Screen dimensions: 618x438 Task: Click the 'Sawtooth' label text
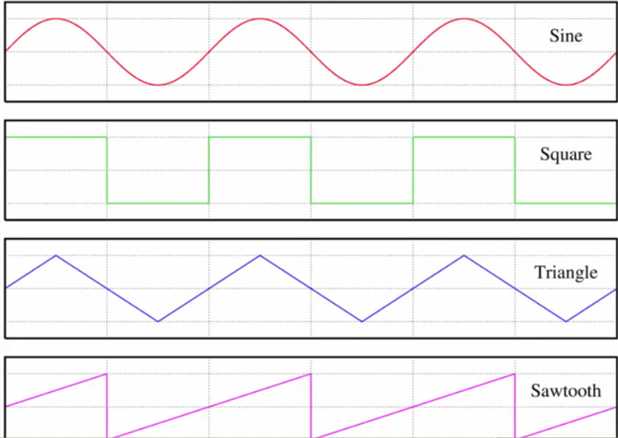point(566,391)
